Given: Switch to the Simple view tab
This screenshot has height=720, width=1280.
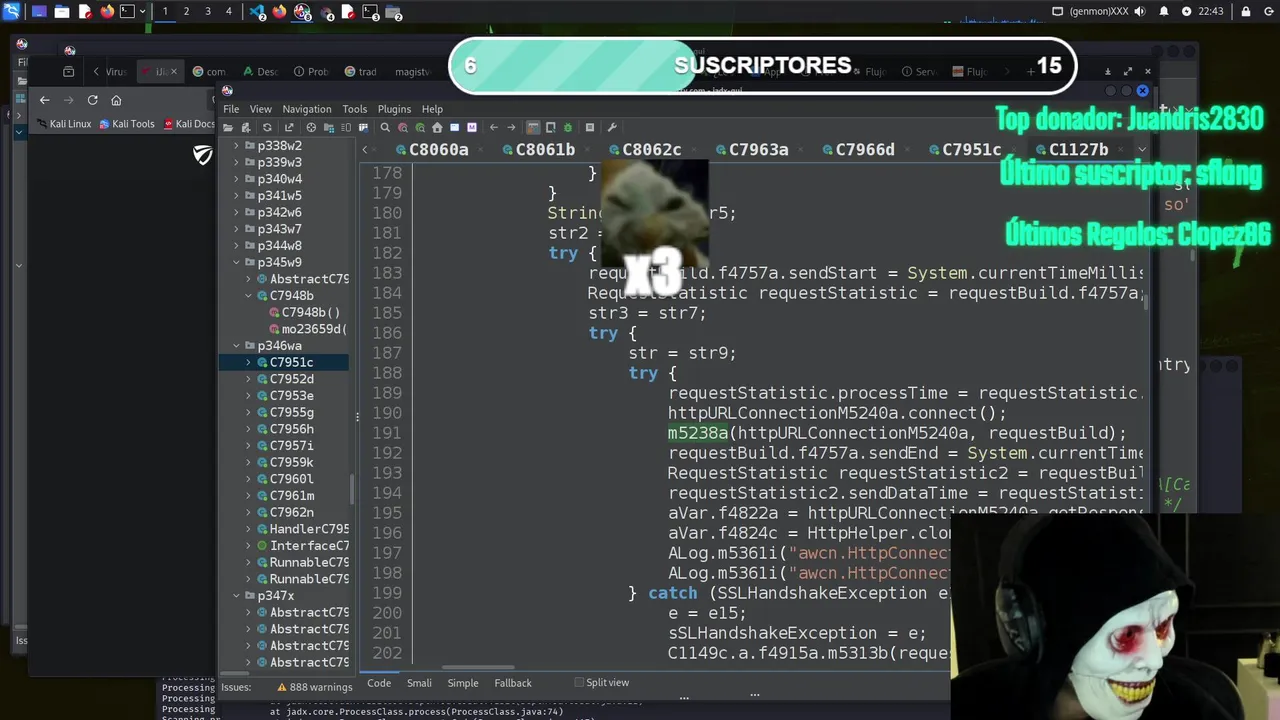Looking at the screenshot, I should (463, 683).
